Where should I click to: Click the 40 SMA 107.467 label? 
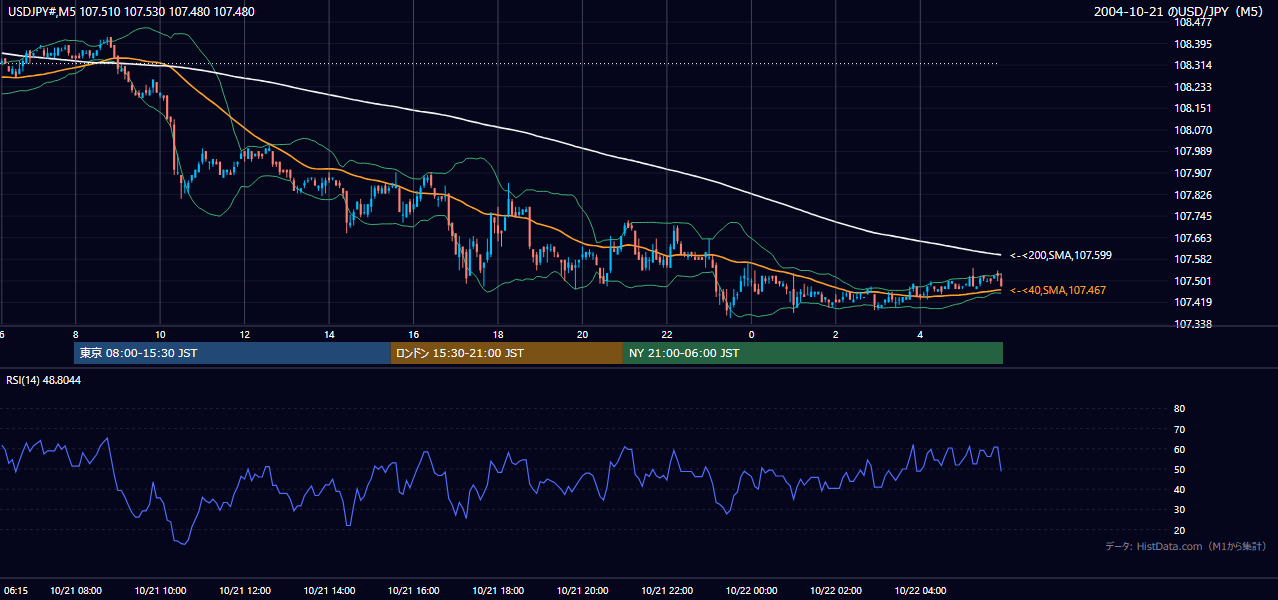[x=1058, y=290]
